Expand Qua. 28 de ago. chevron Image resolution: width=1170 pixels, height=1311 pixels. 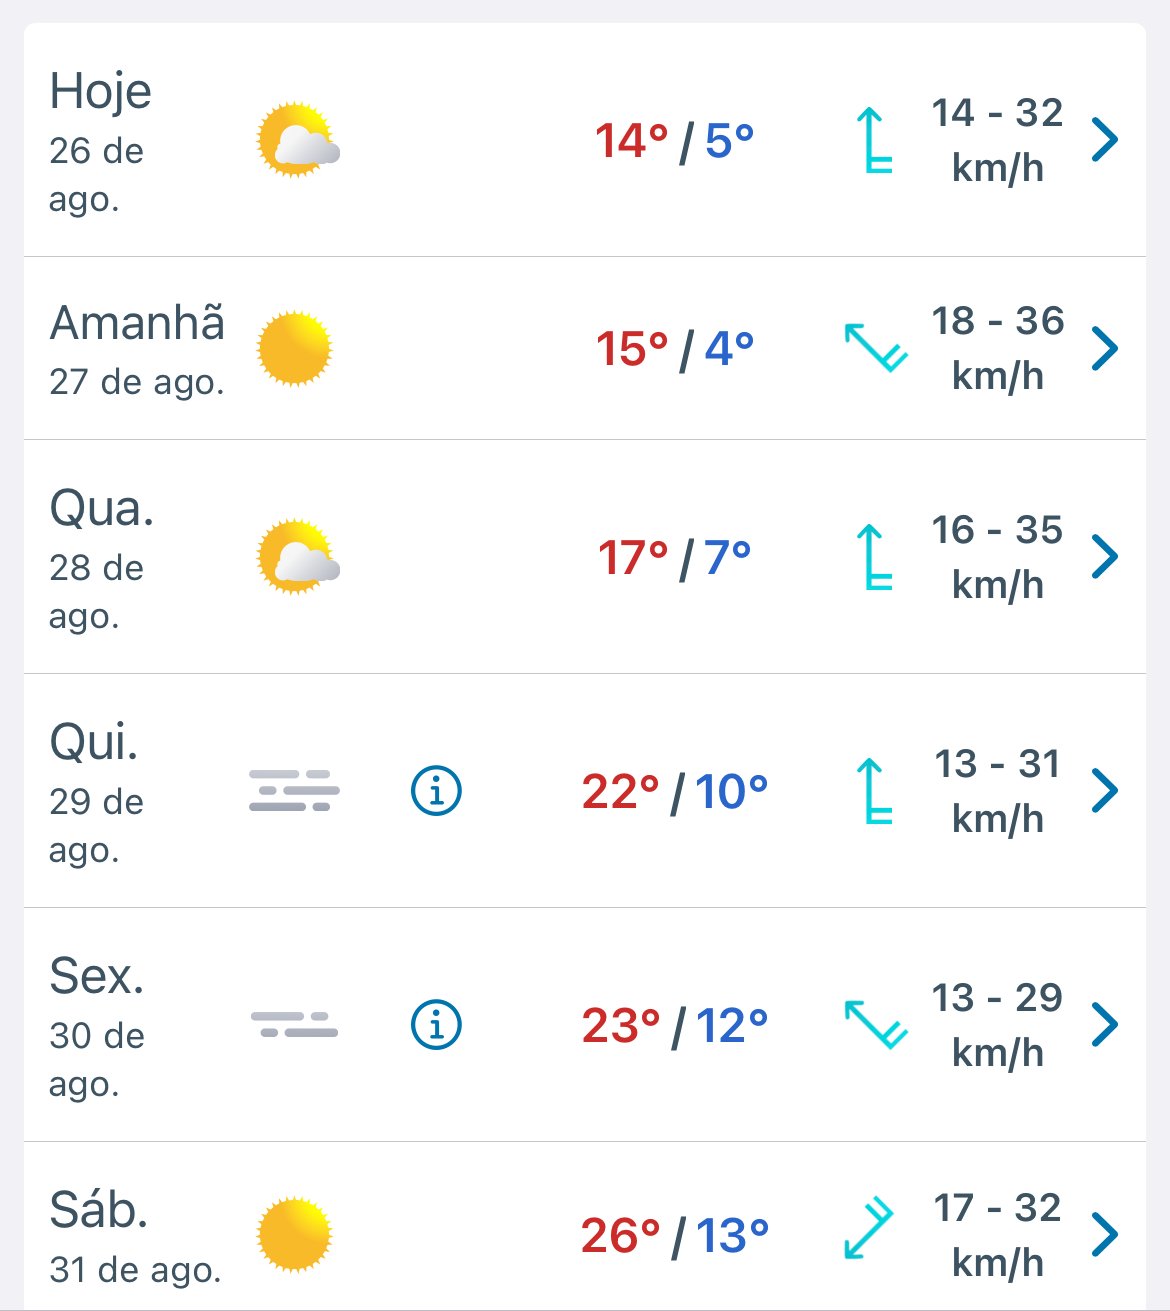[x=1104, y=556]
